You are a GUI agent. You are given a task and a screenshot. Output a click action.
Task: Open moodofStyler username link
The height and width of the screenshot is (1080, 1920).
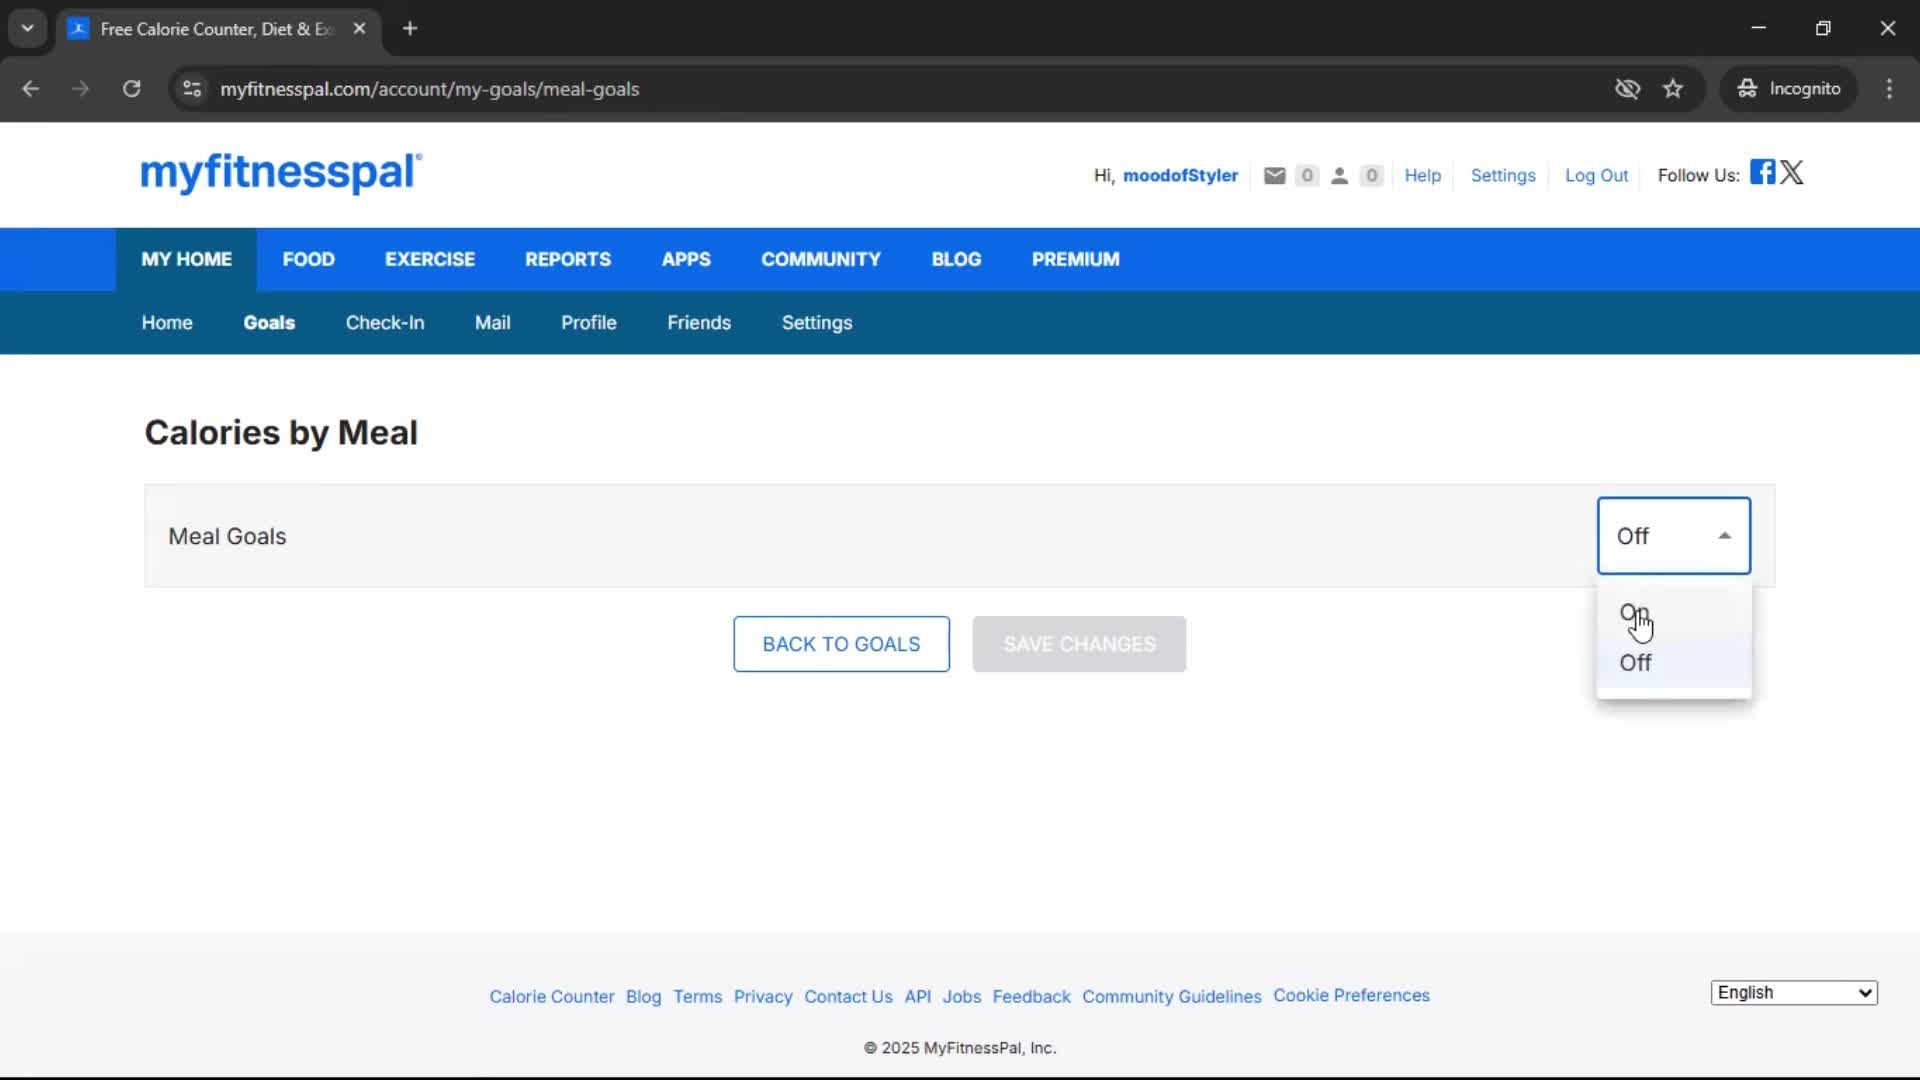click(x=1180, y=176)
